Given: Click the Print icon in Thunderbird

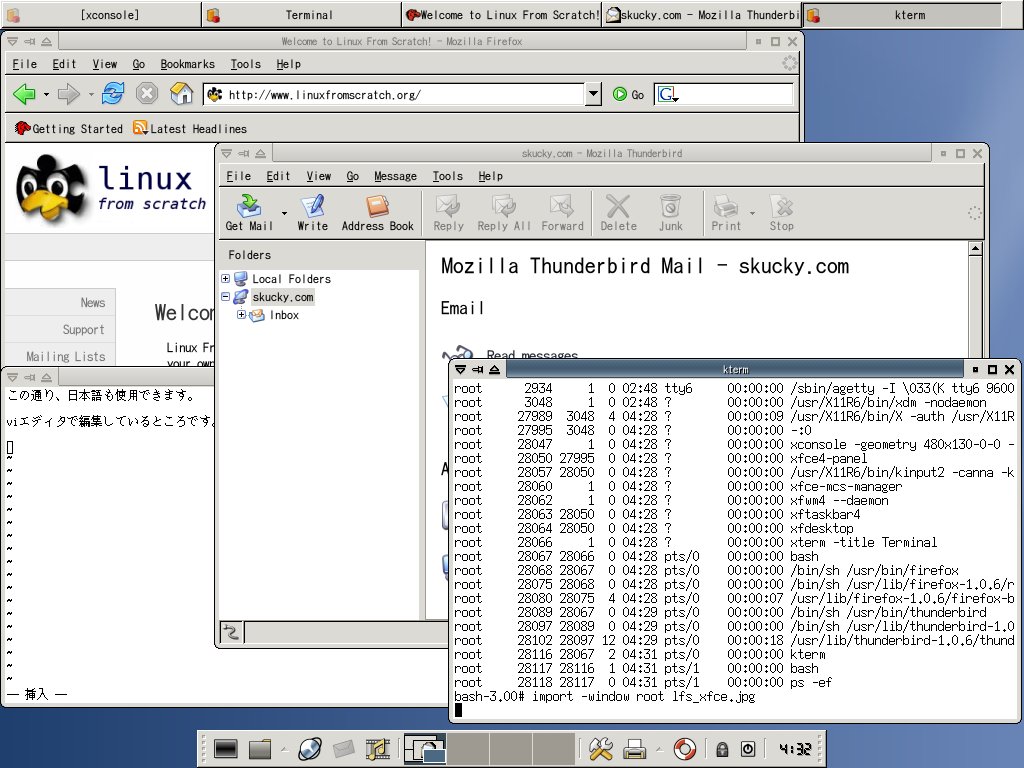Looking at the screenshot, I should (x=726, y=213).
